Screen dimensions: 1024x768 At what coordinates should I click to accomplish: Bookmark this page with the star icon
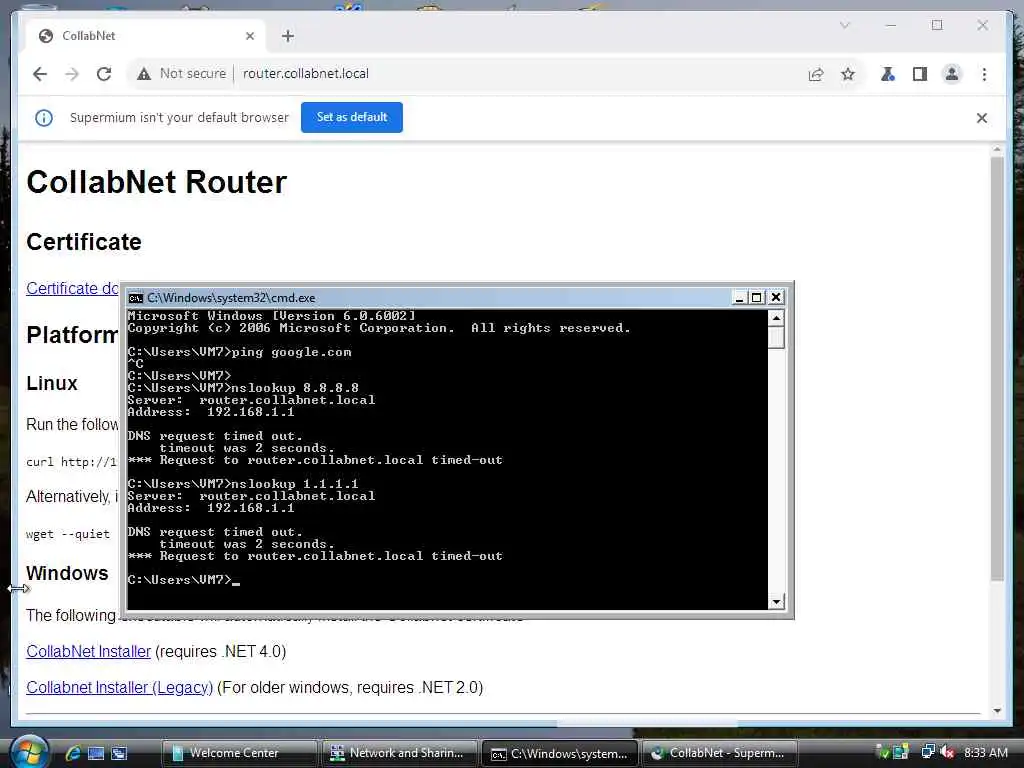point(848,74)
